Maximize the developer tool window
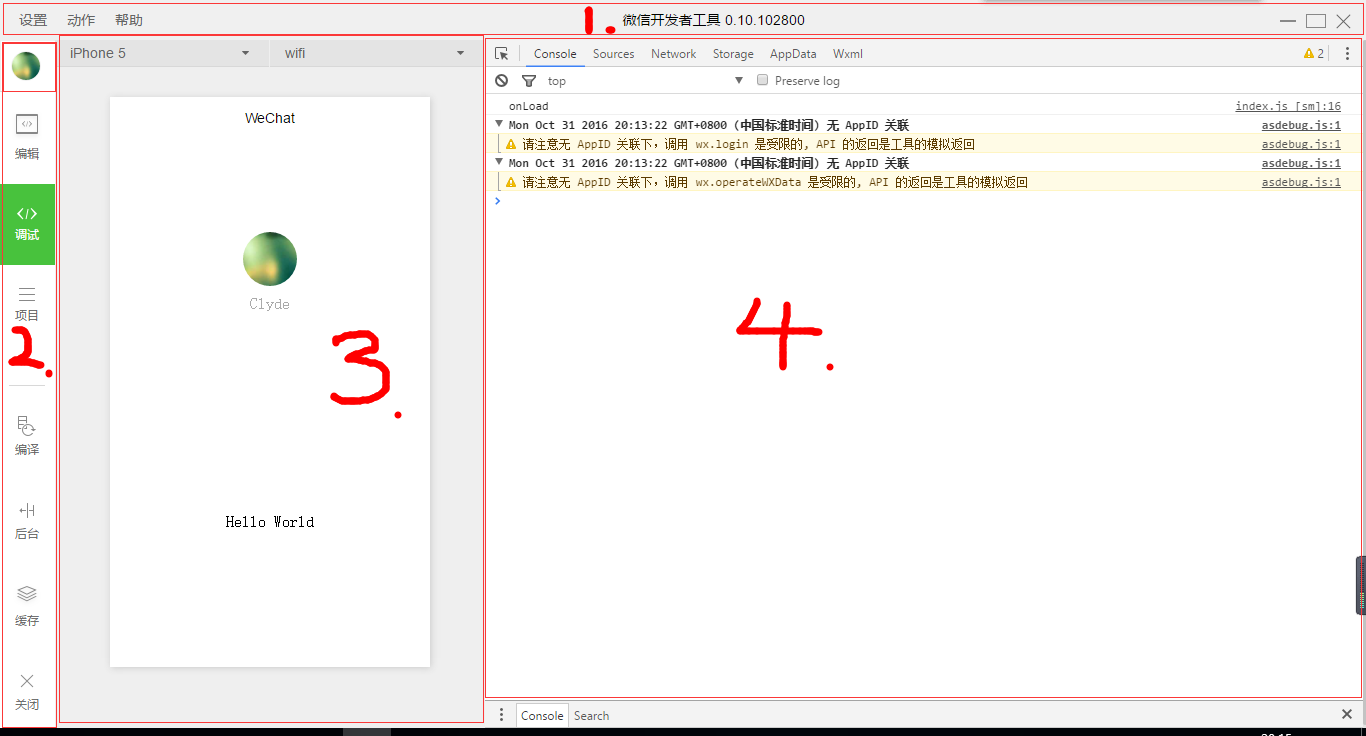The height and width of the screenshot is (736, 1366). 1316,20
